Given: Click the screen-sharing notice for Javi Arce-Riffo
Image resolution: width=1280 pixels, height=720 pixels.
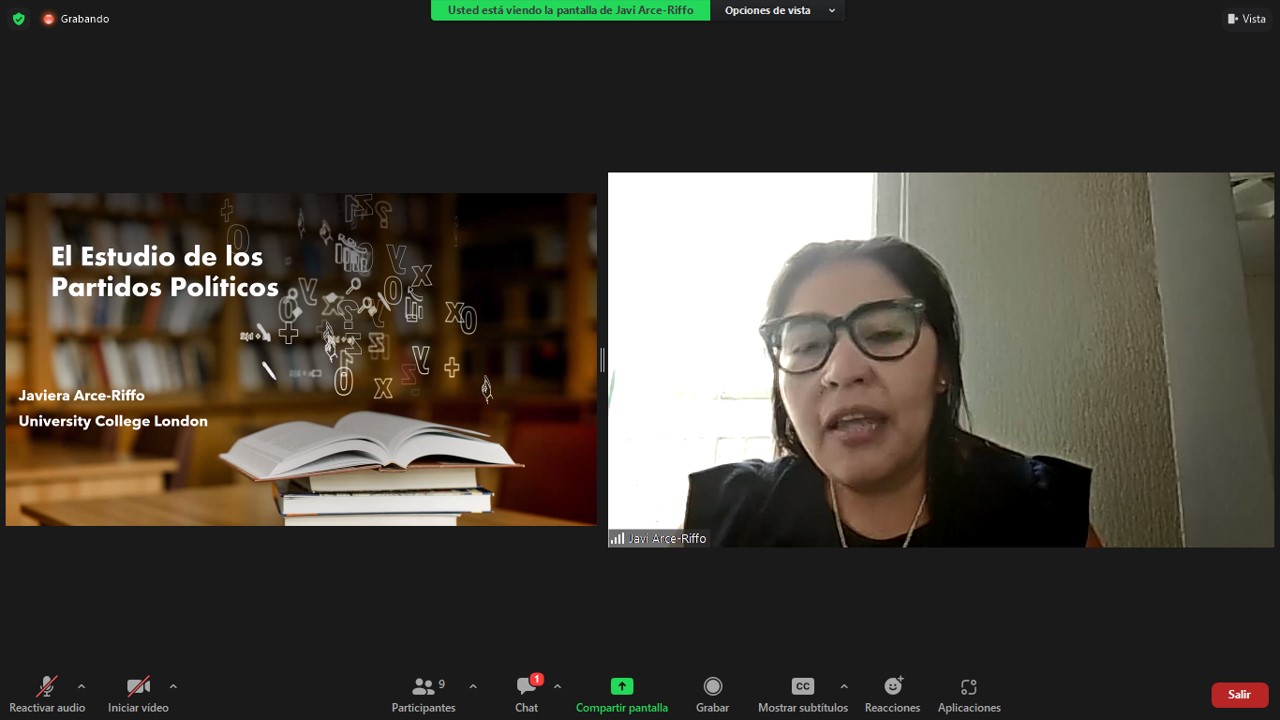Looking at the screenshot, I should coord(570,10).
